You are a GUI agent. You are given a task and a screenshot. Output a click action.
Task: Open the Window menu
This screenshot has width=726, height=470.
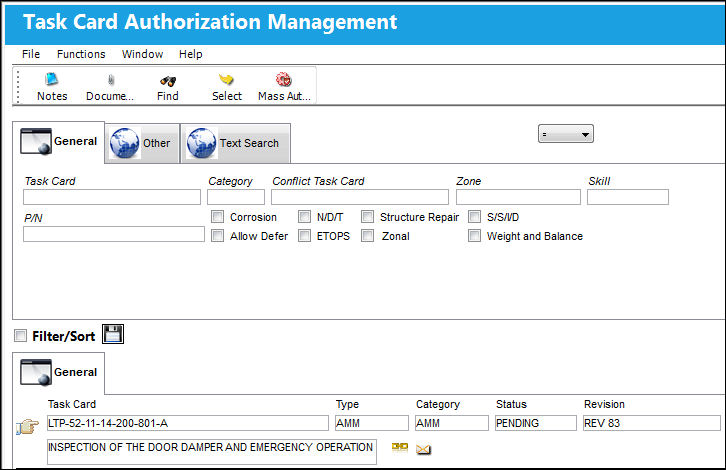coord(142,54)
